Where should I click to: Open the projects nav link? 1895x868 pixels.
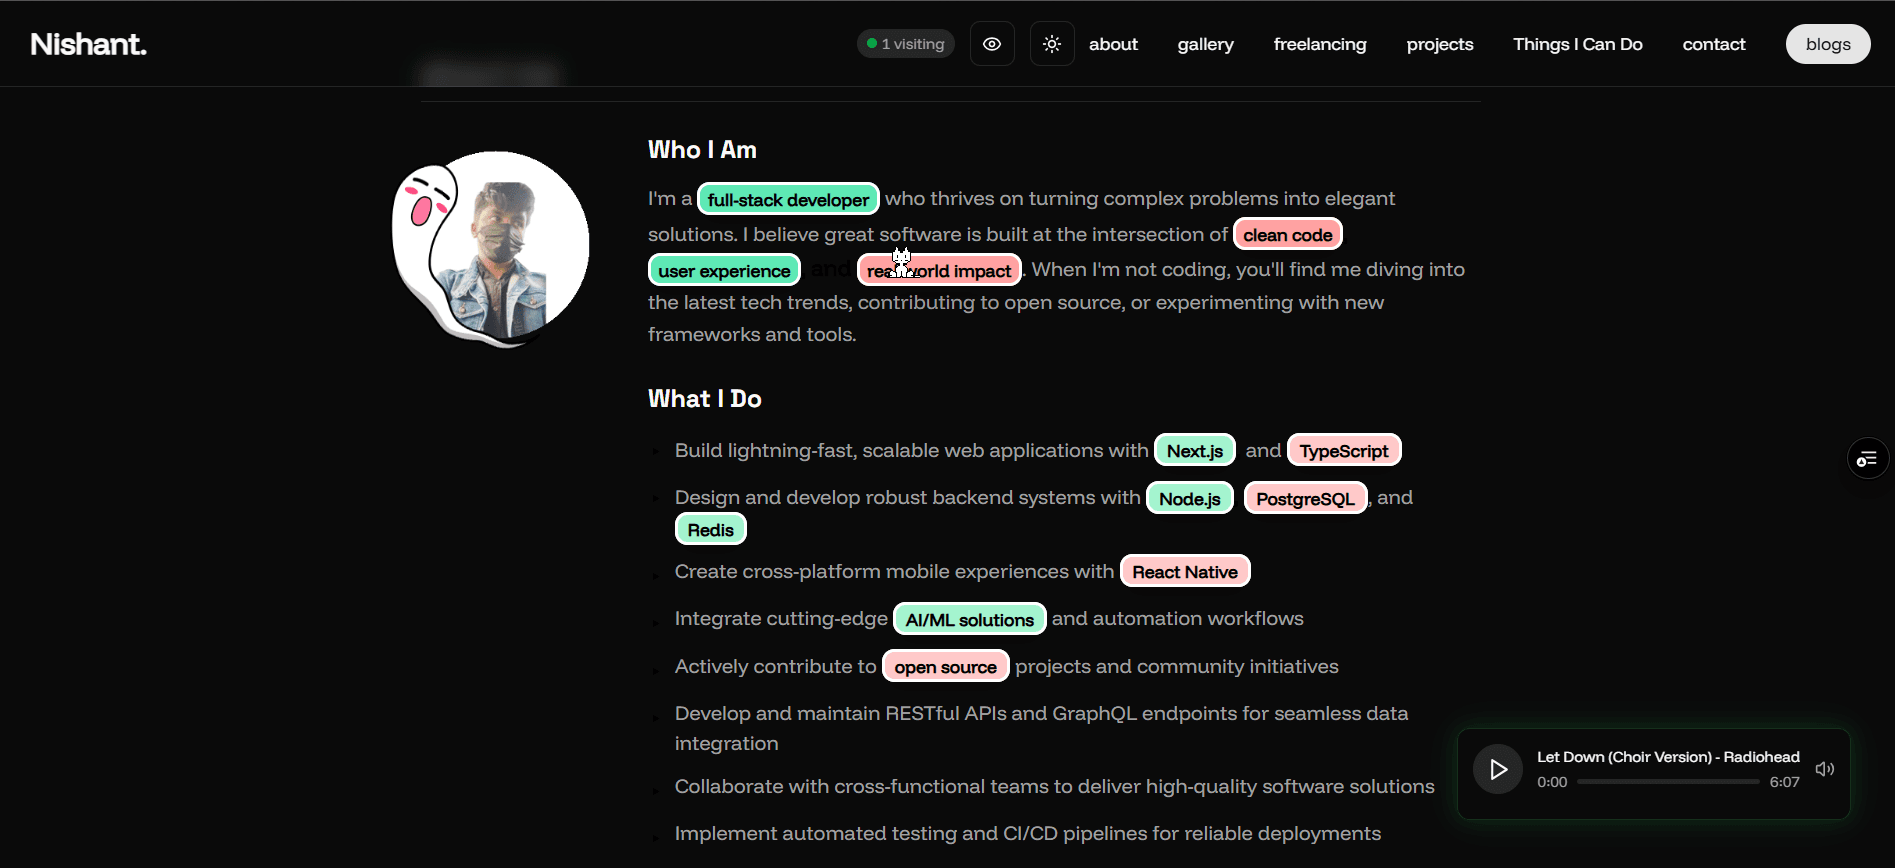(x=1439, y=44)
